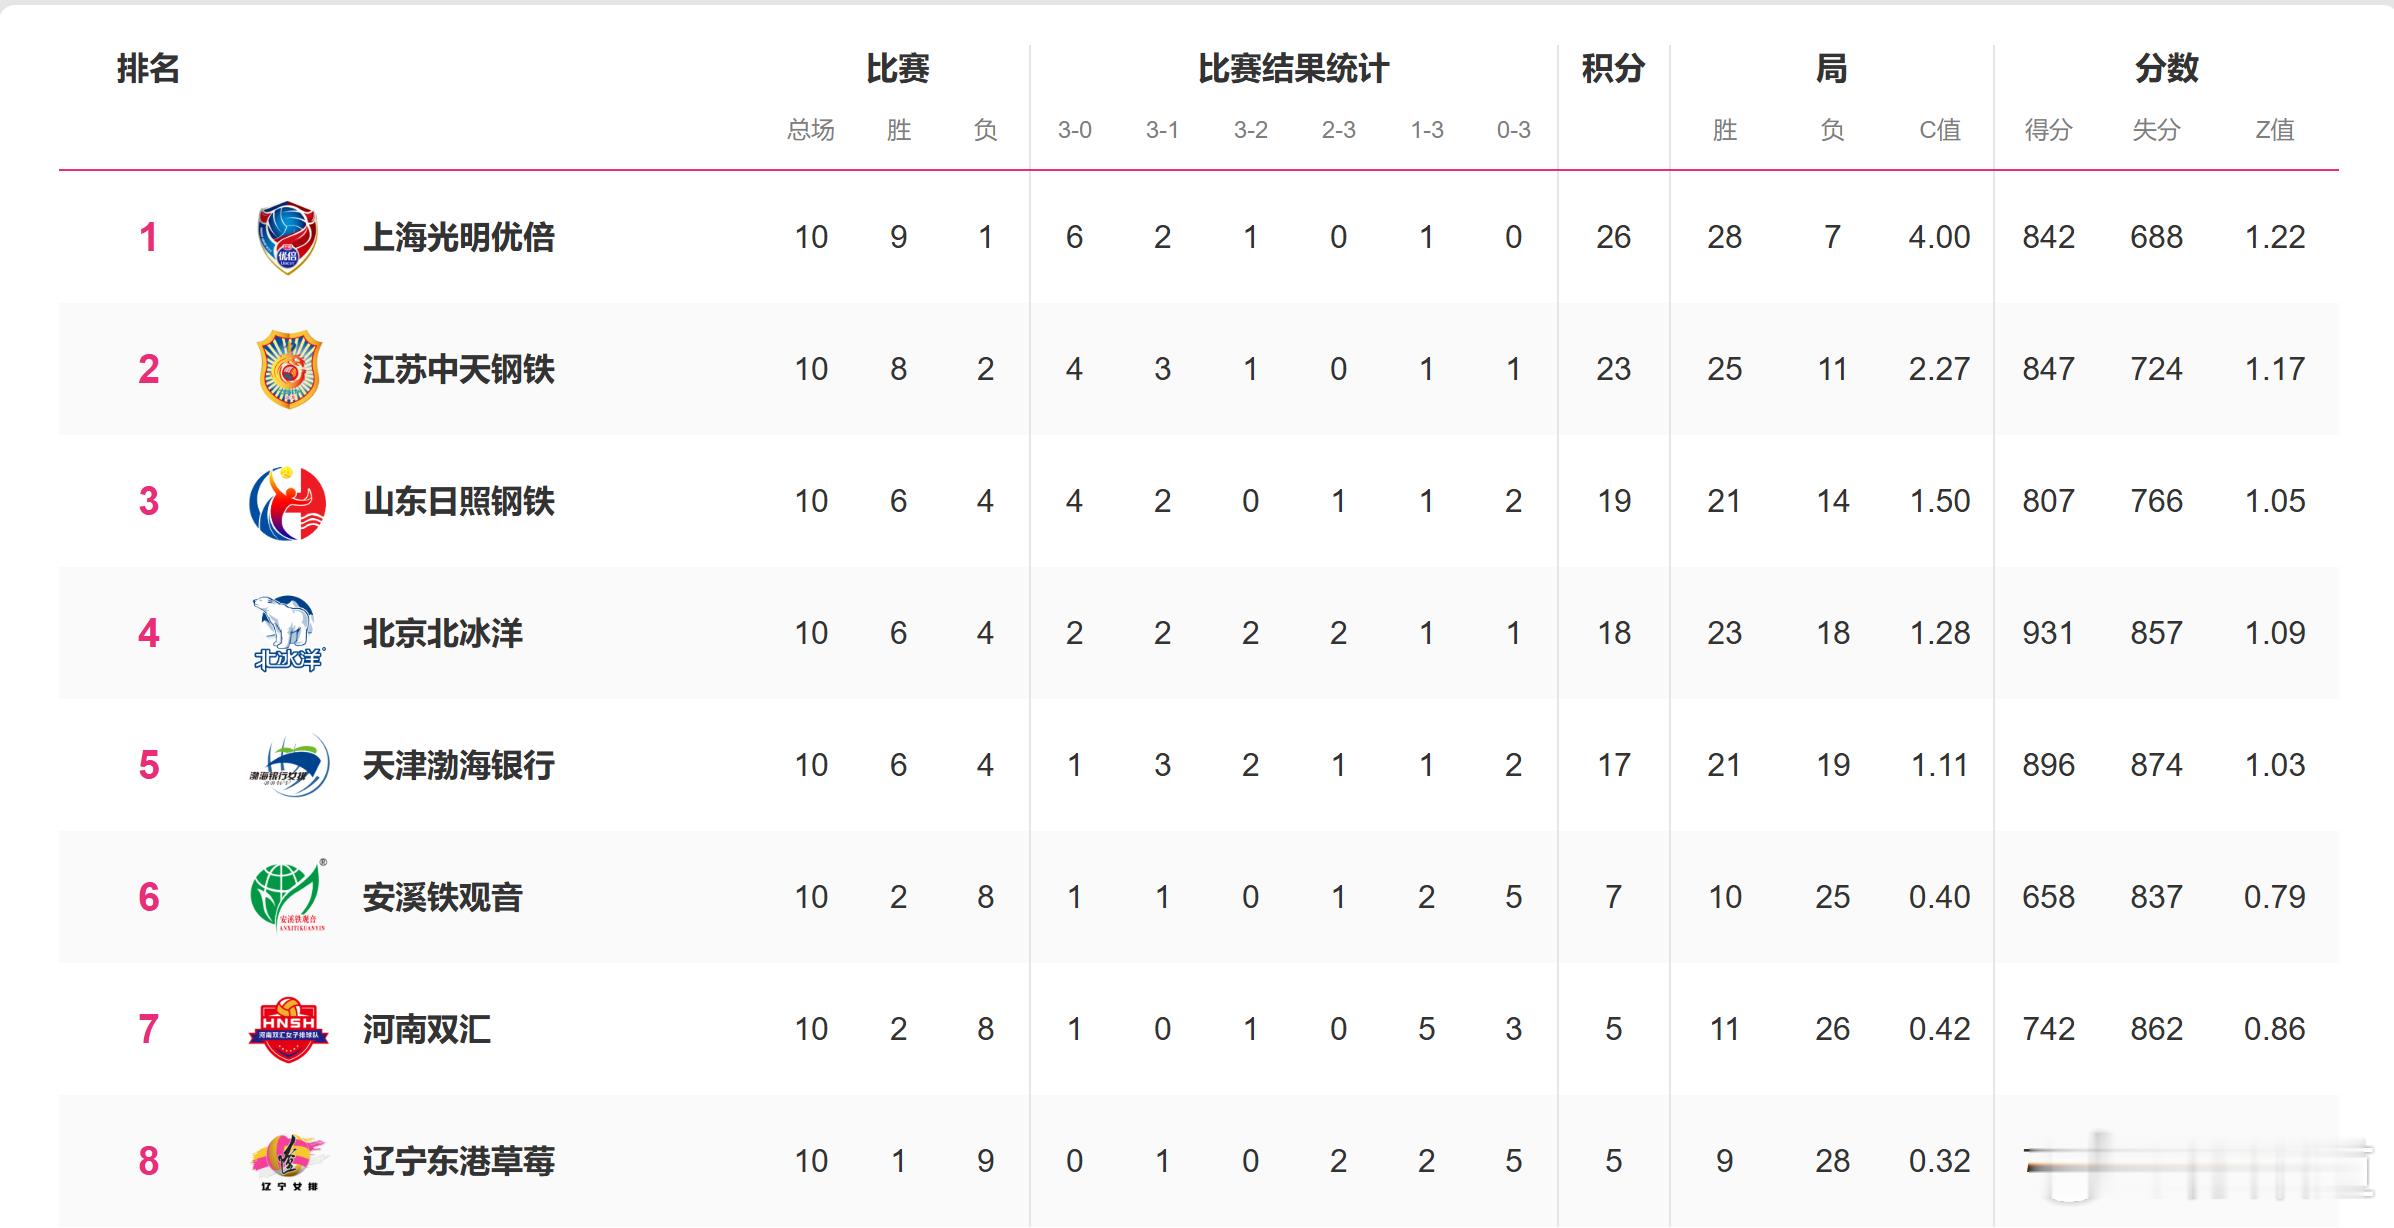Click the Liaoning 辽宁东港草莓 team logo
The image size is (2394, 1228).
click(288, 1161)
